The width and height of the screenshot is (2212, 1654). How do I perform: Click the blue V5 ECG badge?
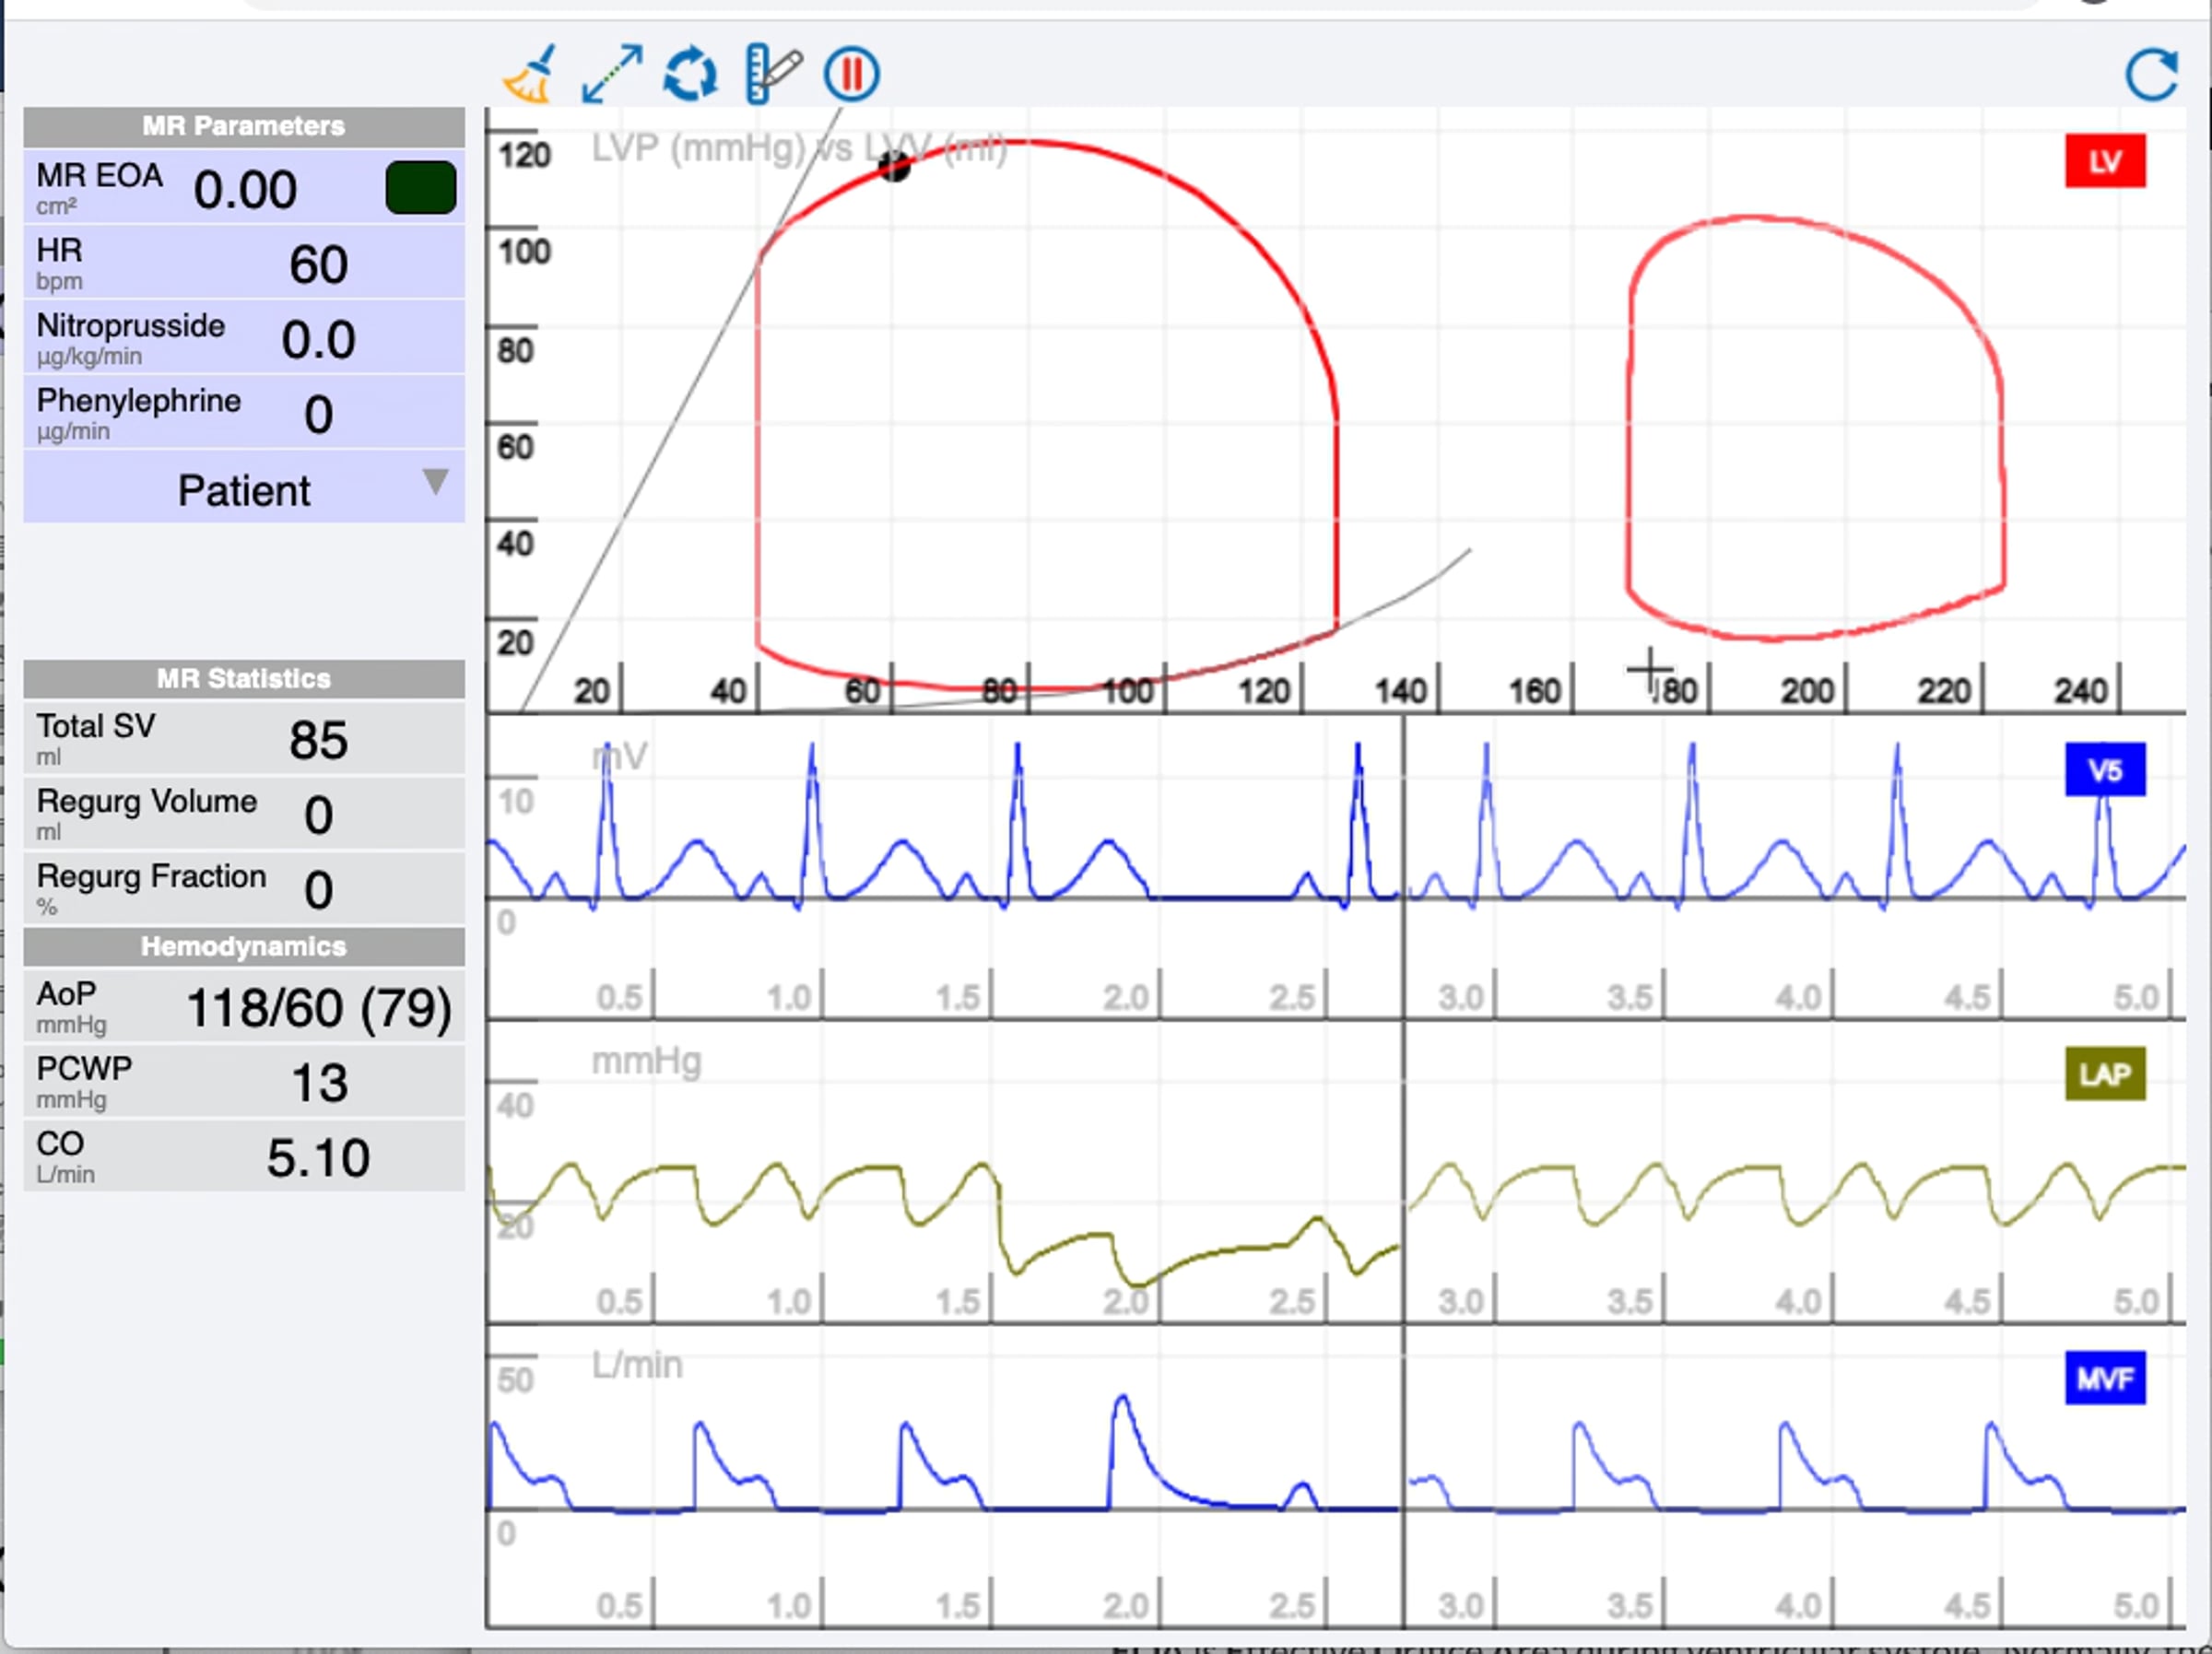(2104, 769)
